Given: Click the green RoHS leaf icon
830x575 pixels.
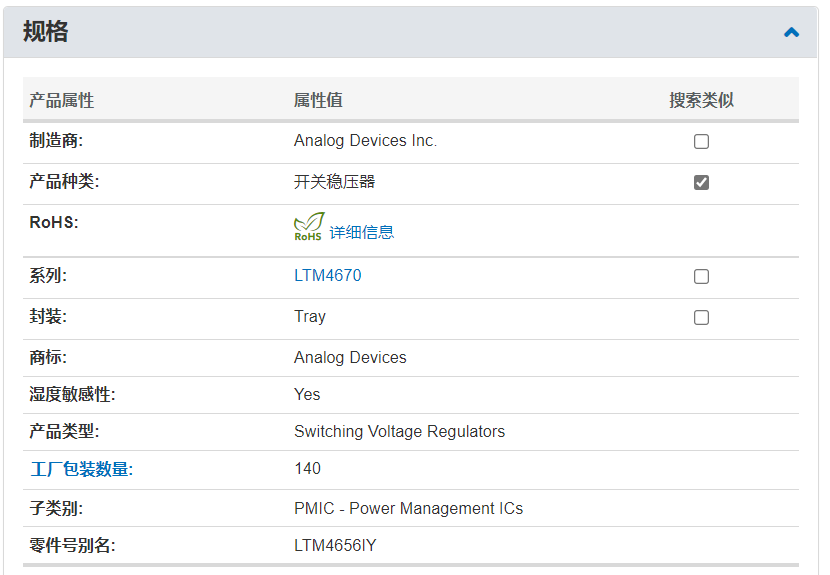Looking at the screenshot, I should [x=308, y=227].
